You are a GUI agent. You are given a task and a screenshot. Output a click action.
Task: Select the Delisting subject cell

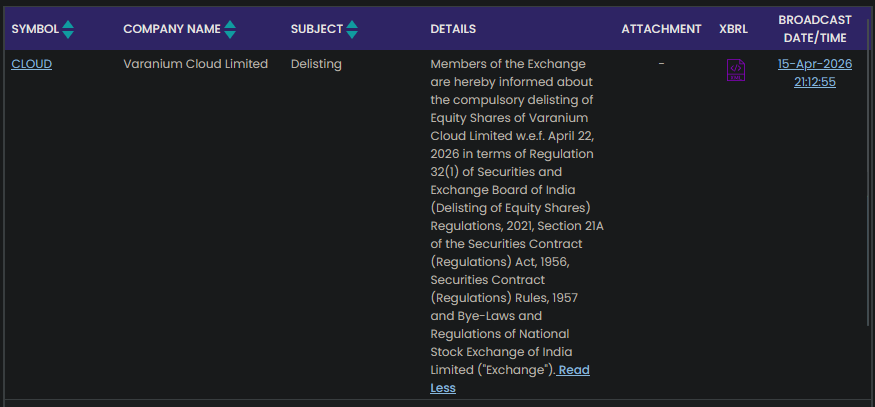click(x=316, y=64)
